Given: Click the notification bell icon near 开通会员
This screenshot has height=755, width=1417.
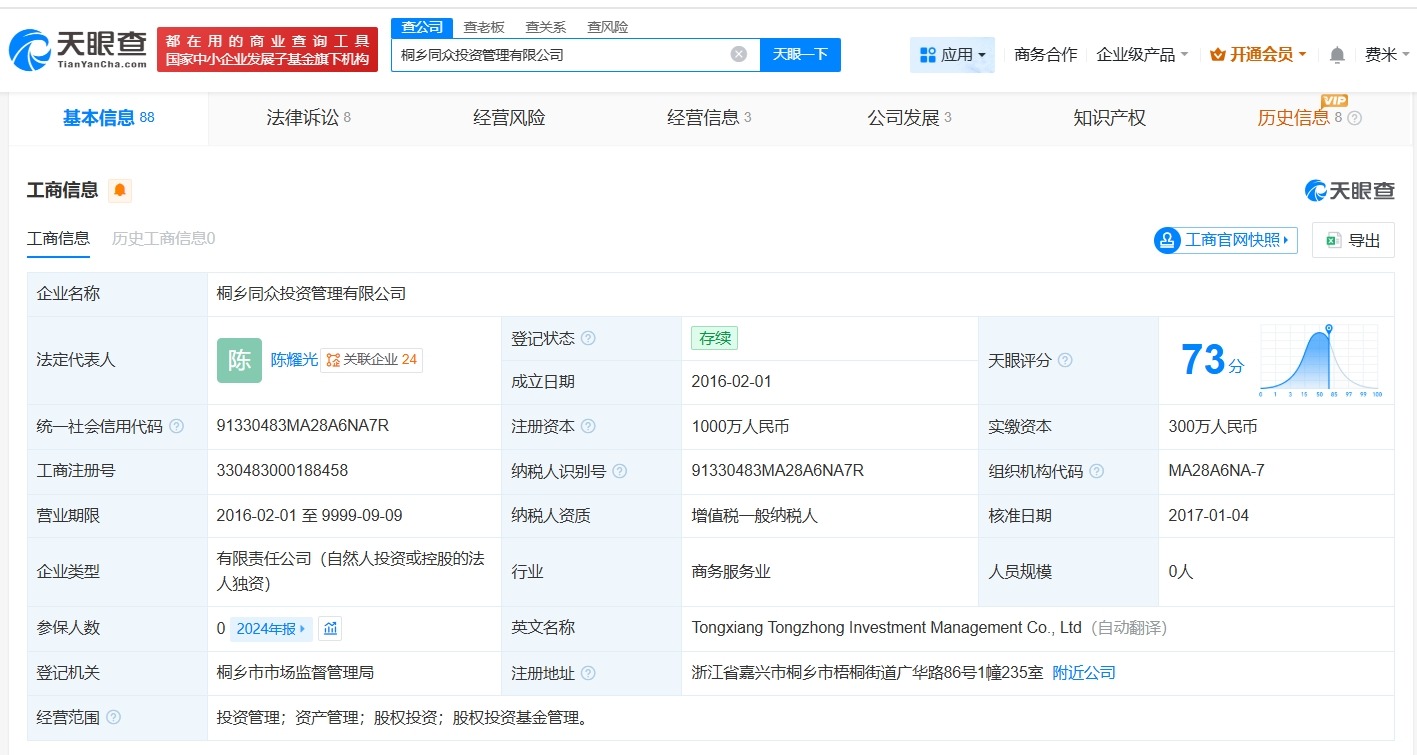Looking at the screenshot, I should [x=1335, y=55].
